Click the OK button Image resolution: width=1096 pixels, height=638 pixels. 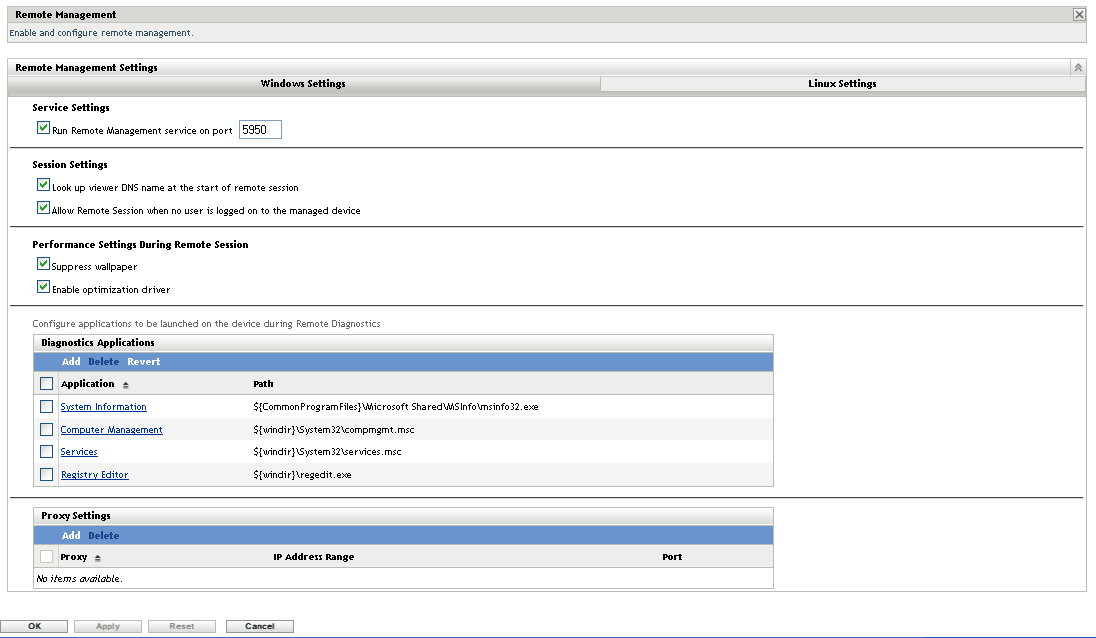[35, 625]
